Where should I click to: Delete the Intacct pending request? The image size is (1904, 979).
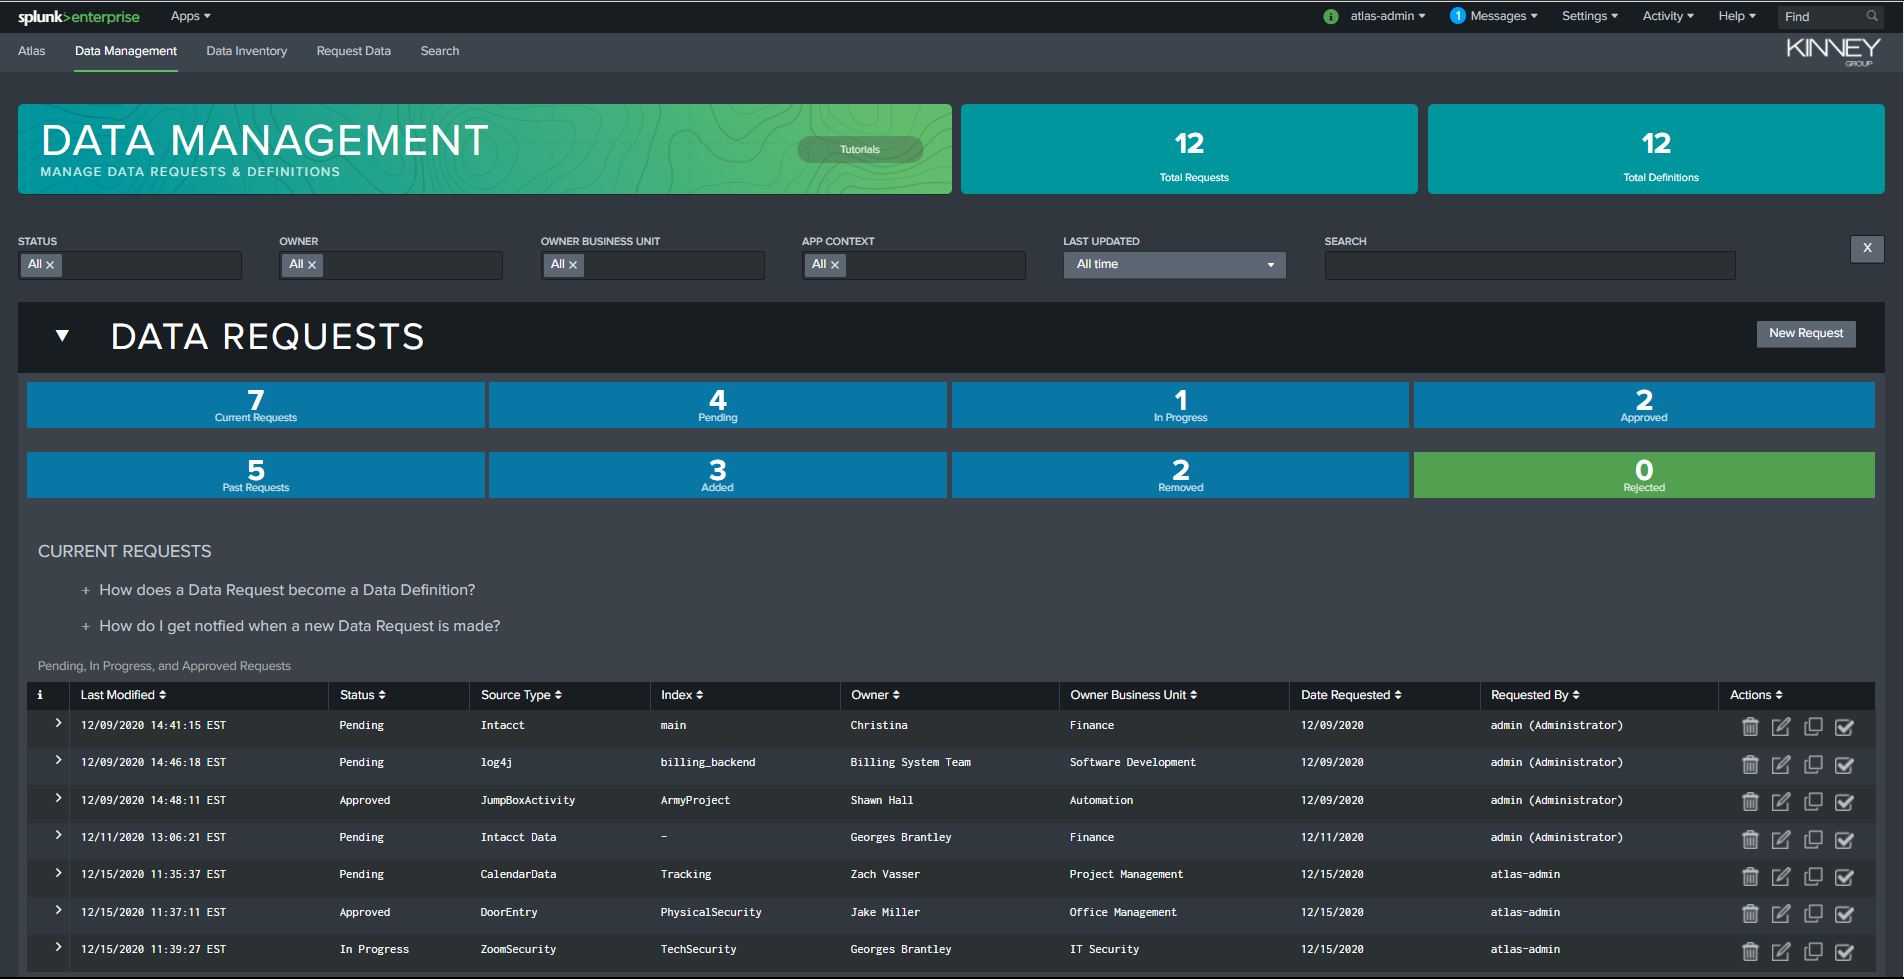(1751, 726)
